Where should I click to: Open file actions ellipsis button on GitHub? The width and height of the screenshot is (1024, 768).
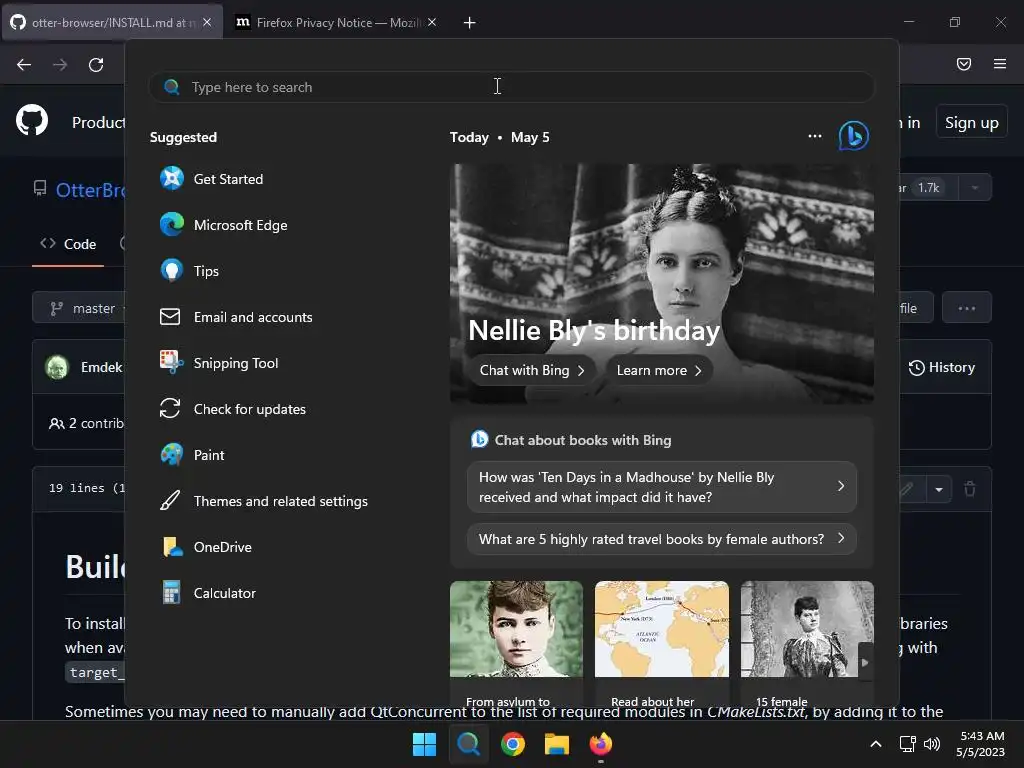click(x=967, y=308)
